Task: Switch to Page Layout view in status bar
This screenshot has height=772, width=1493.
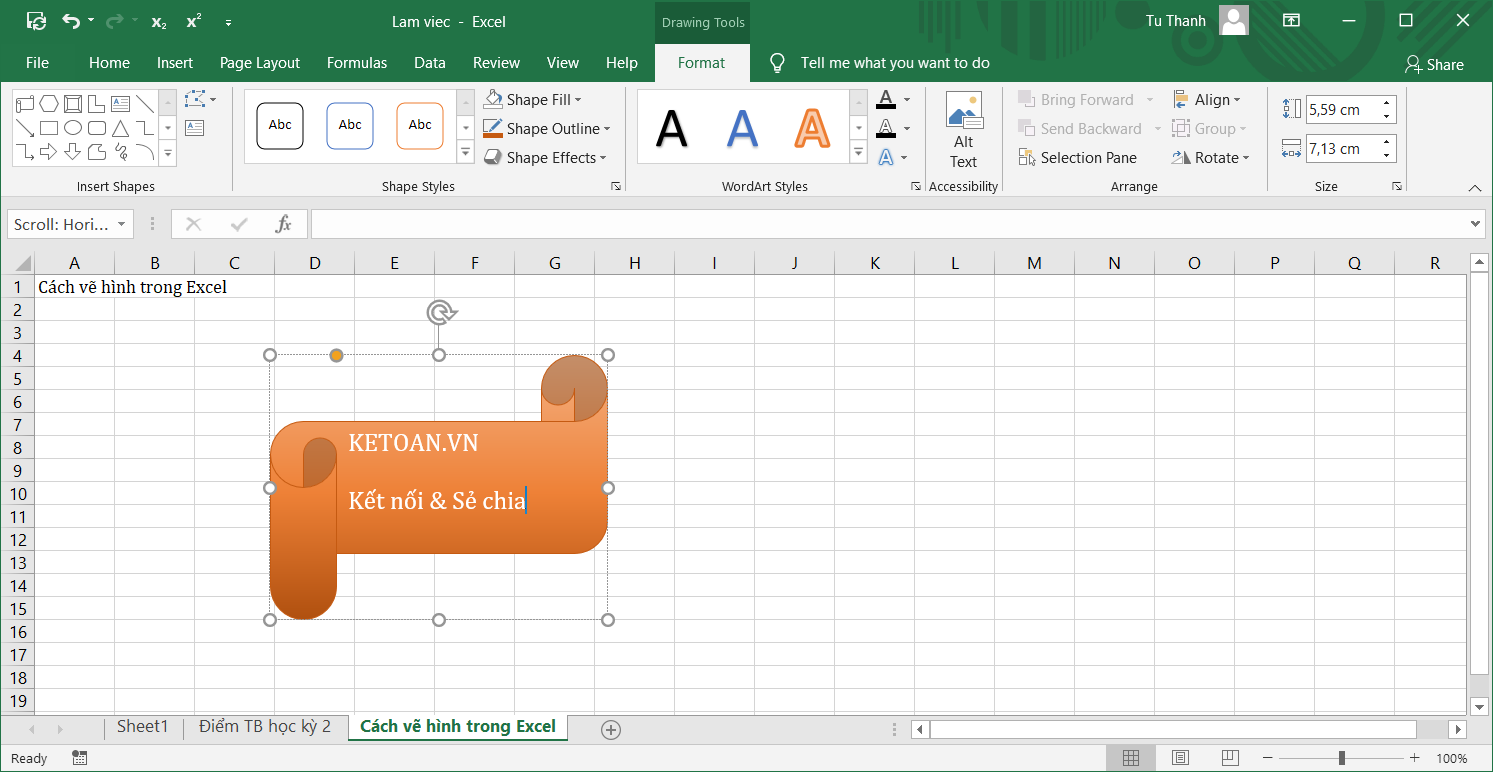Action: tap(1180, 758)
